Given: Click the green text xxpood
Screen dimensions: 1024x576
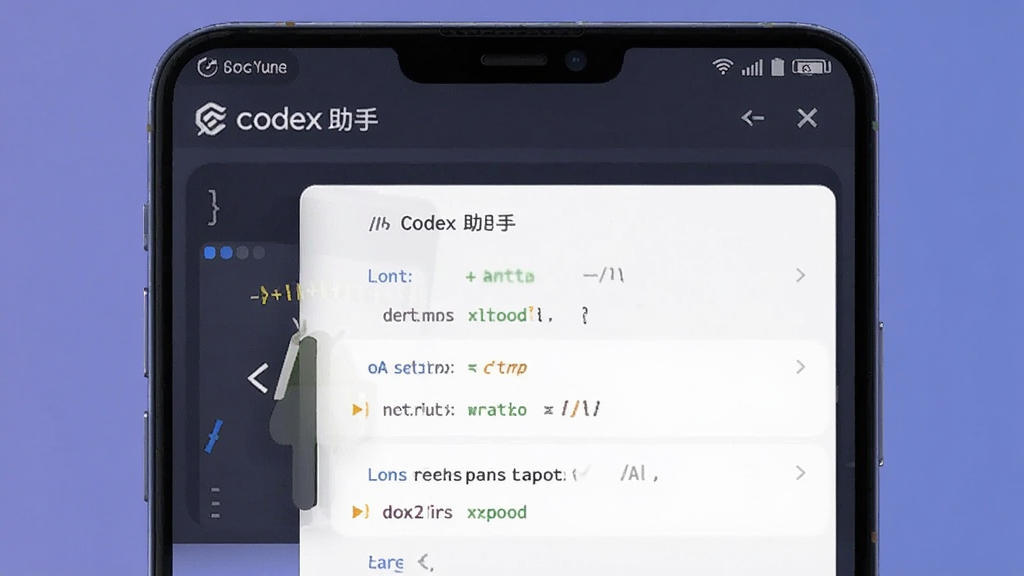Looking at the screenshot, I should click(x=497, y=513).
